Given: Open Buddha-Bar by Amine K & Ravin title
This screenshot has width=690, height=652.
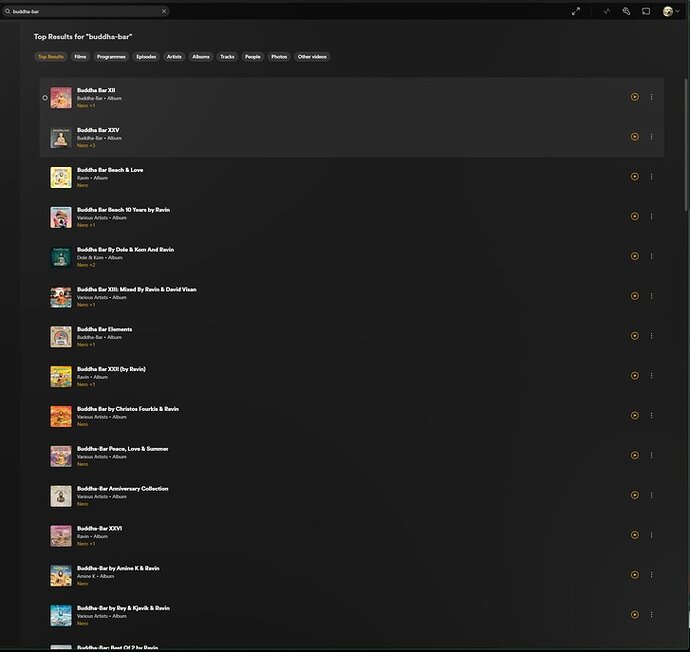Looking at the screenshot, I should click(118, 568).
